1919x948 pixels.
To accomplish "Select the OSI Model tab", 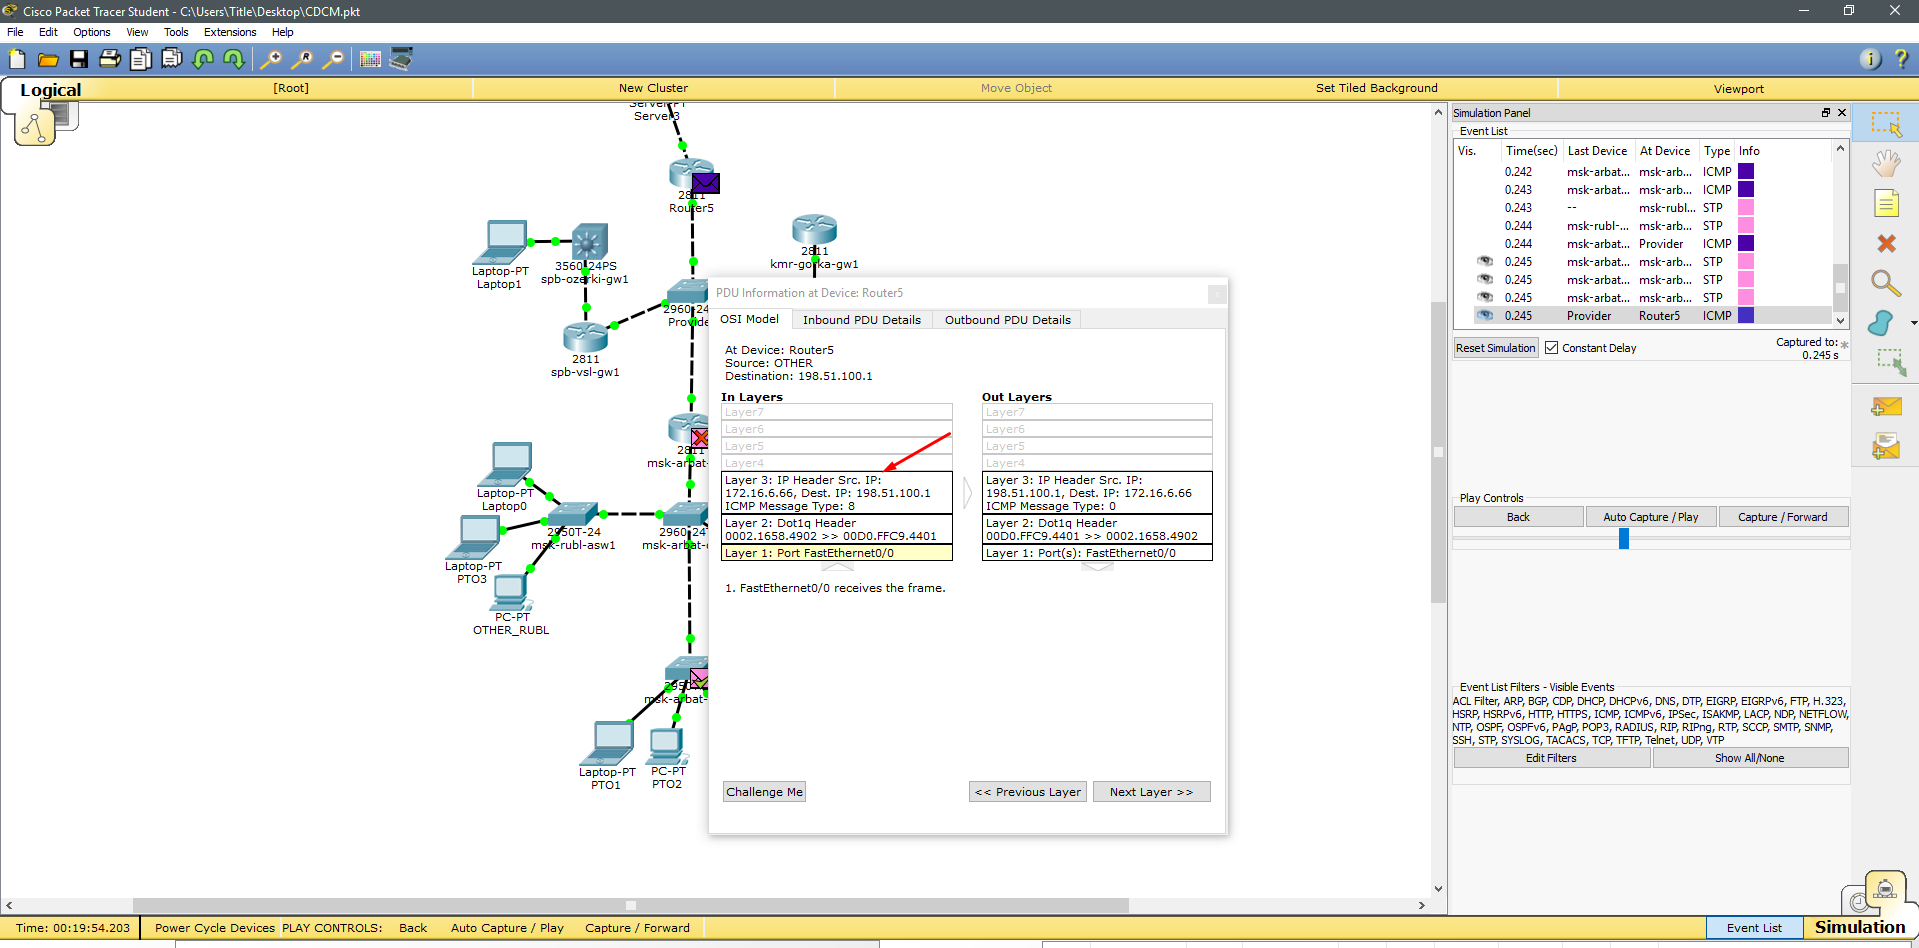I will click(x=750, y=319).
